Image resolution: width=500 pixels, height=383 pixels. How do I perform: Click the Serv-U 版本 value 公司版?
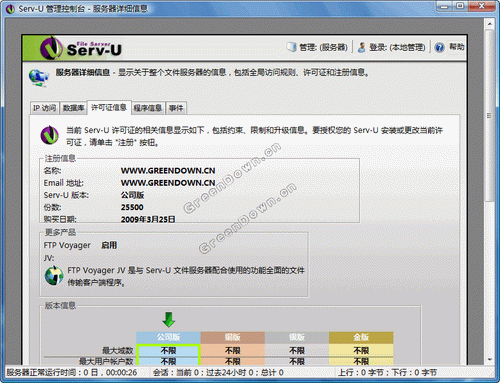[132, 195]
